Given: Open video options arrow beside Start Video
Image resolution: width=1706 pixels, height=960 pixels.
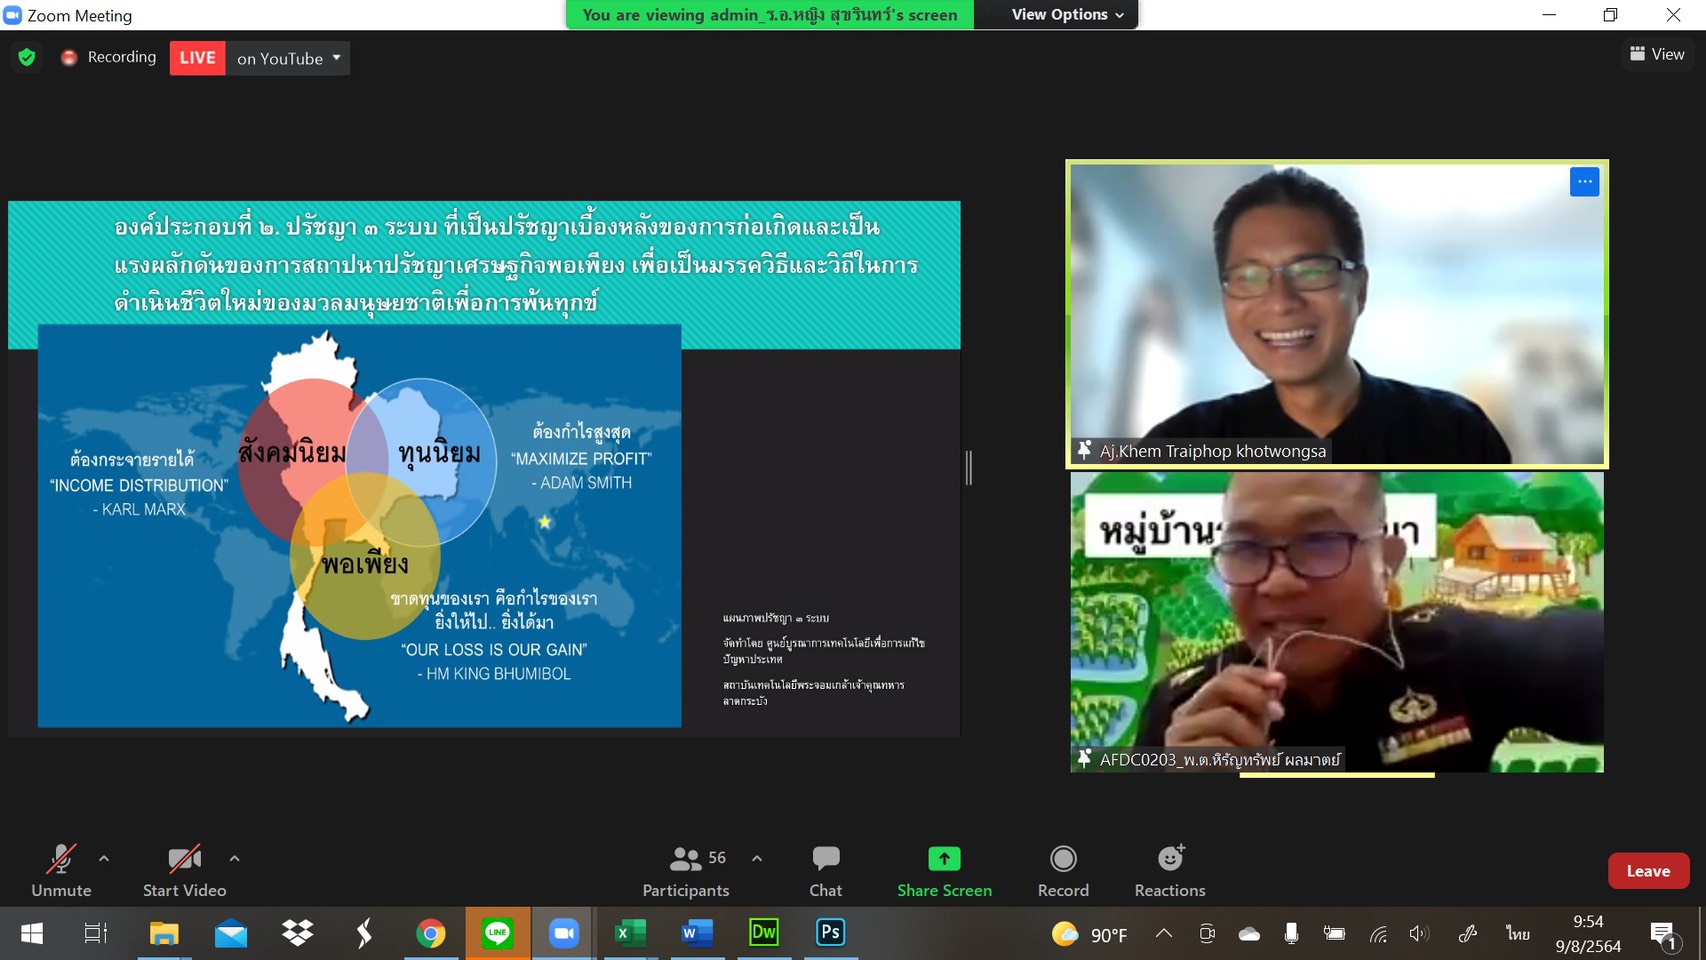Looking at the screenshot, I should pyautogui.click(x=234, y=858).
